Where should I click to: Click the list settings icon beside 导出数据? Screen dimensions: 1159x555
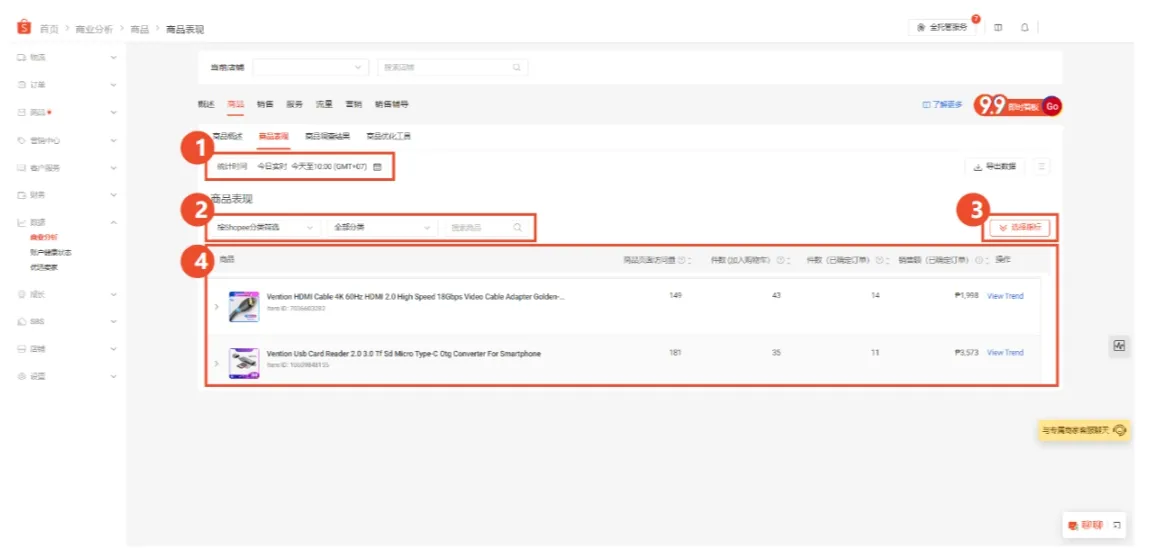click(1042, 166)
